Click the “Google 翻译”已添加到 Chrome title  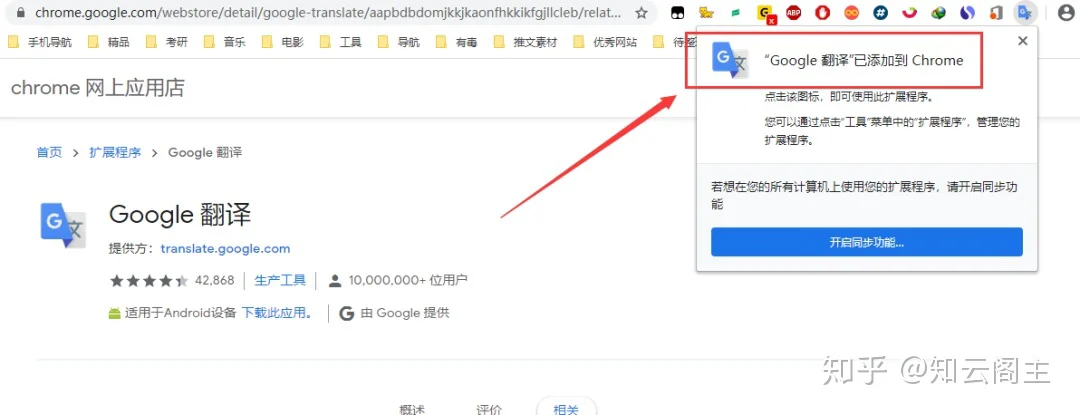tap(864, 61)
